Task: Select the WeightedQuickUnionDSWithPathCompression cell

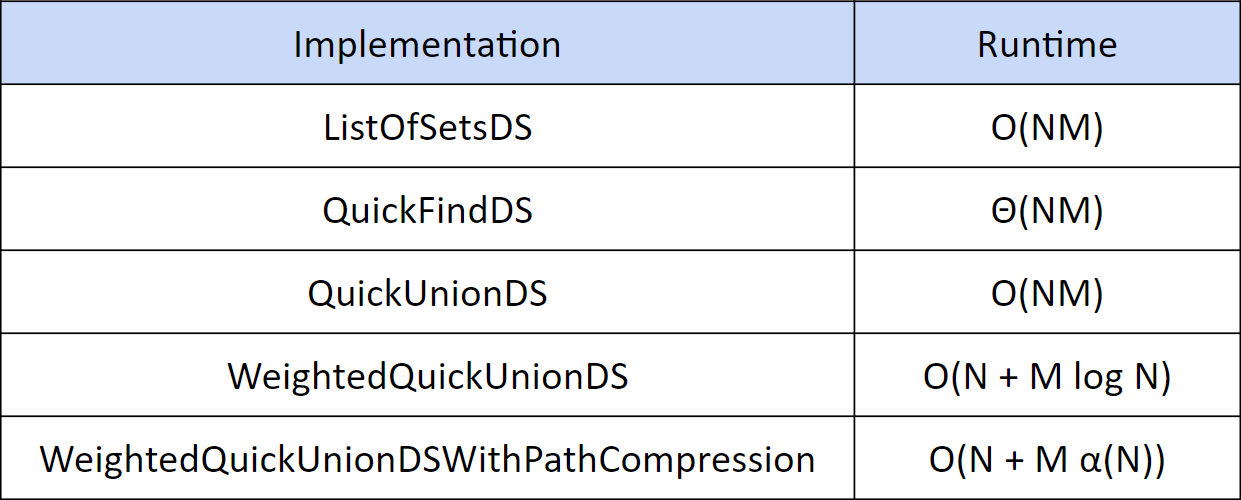Action: tap(427, 459)
